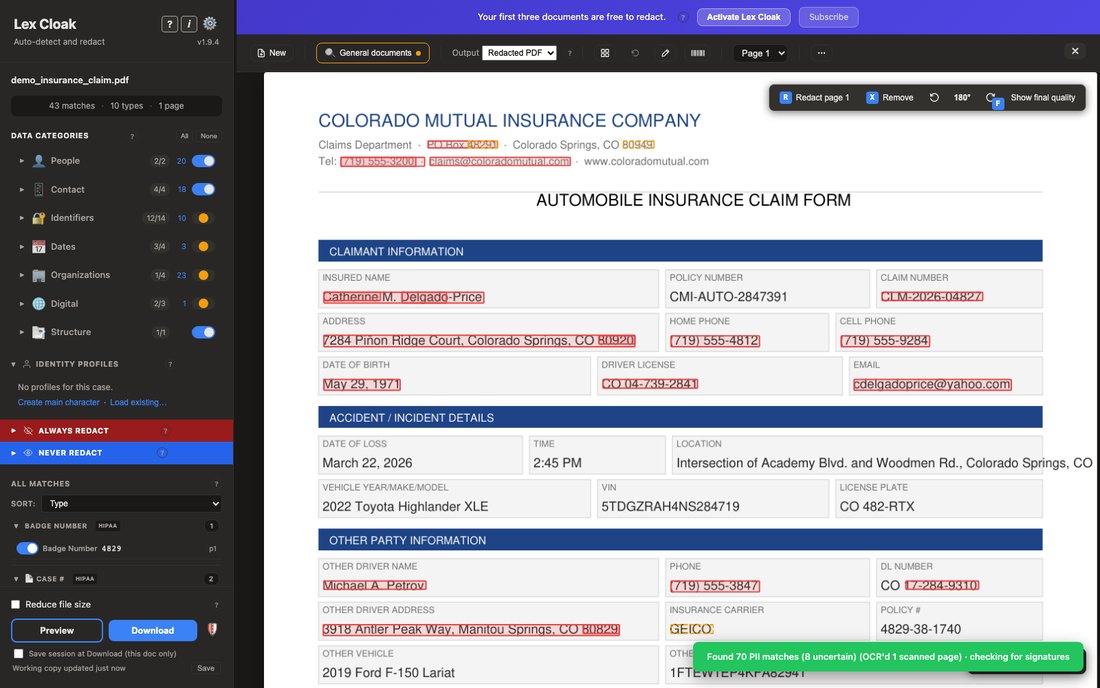Image resolution: width=1100 pixels, height=688 pixels.
Task: Toggle the People category switch
Action: 203,161
